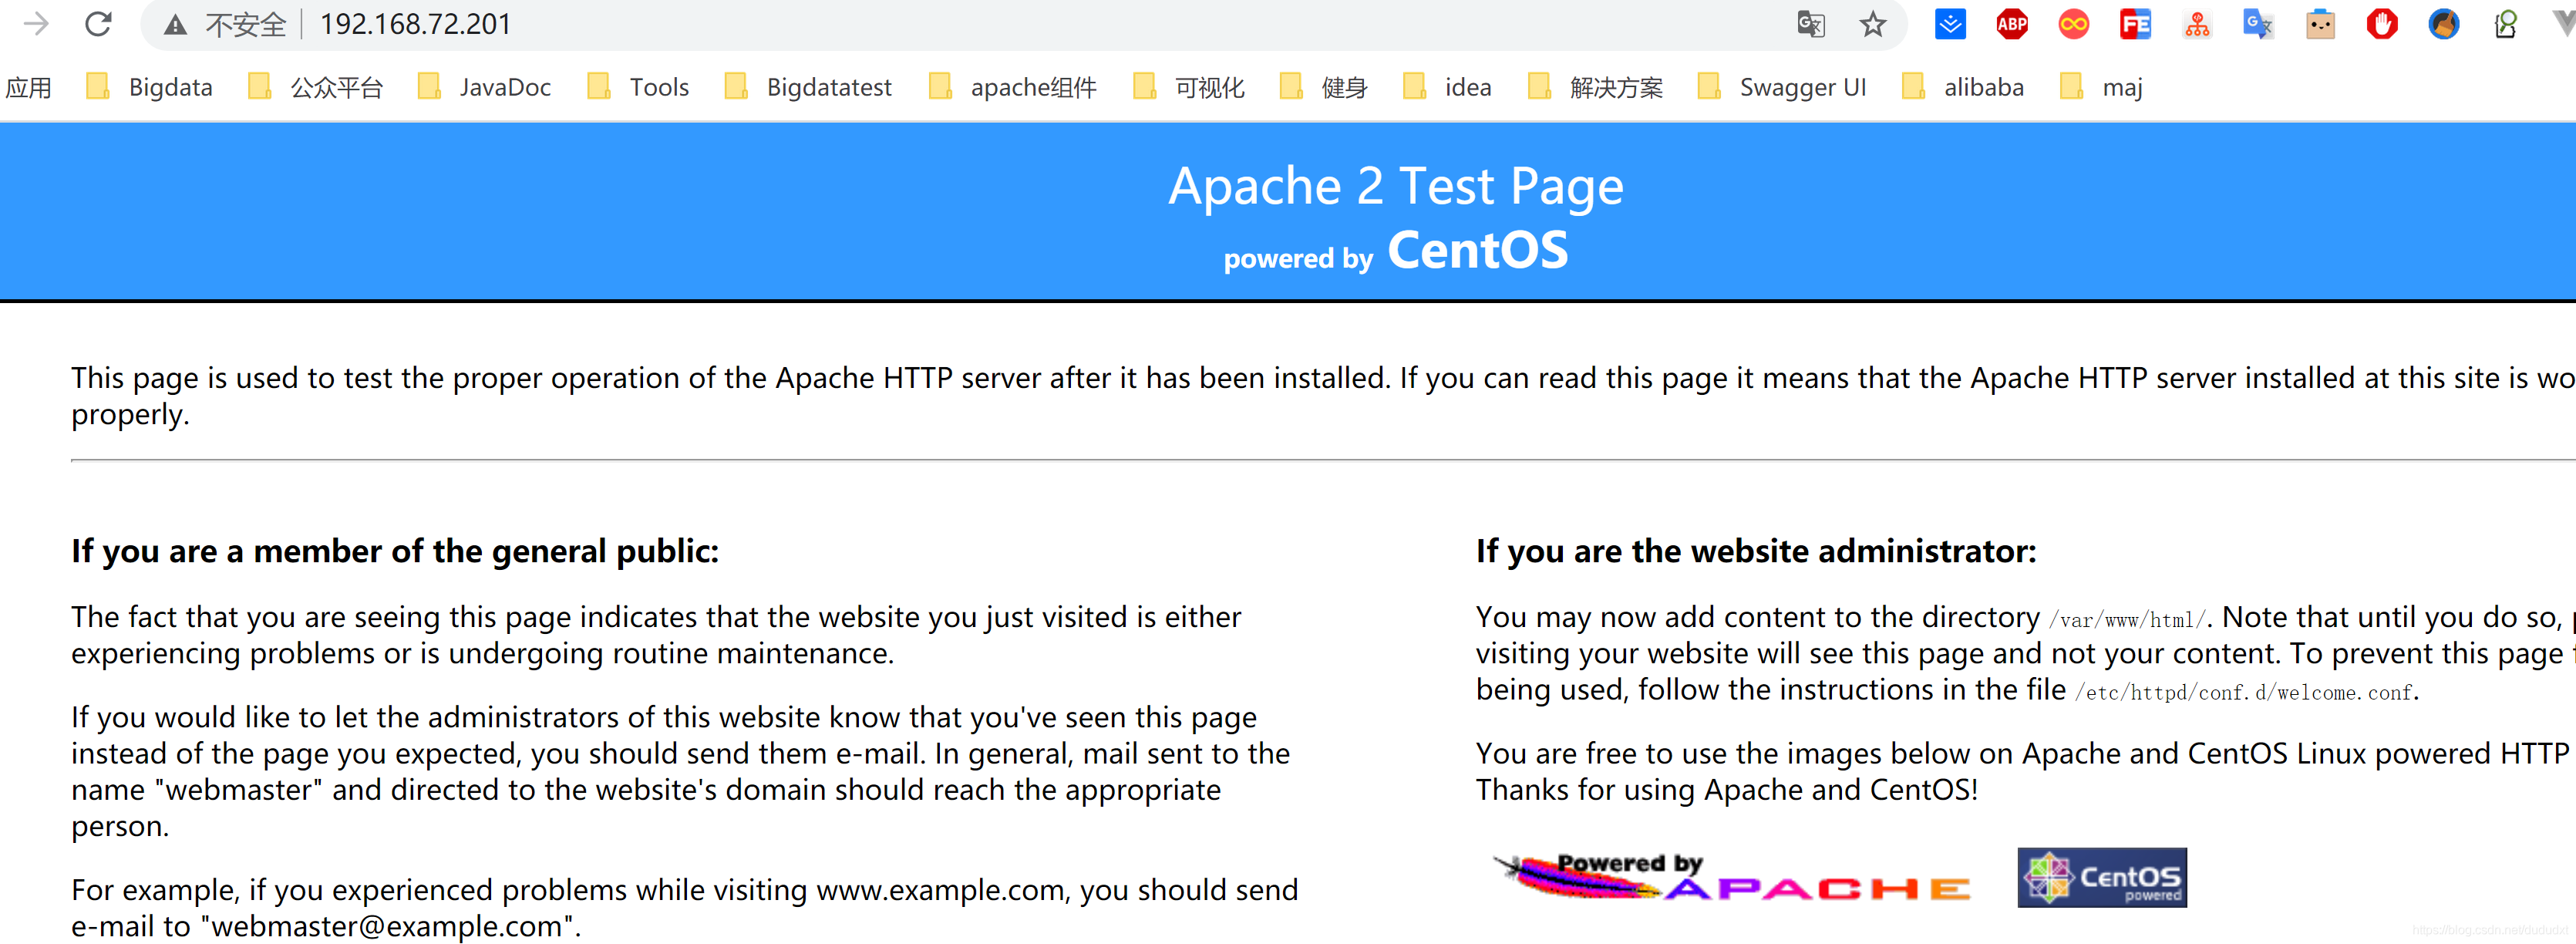
Task: Open the Google Translate extension icon
Action: click(2258, 24)
